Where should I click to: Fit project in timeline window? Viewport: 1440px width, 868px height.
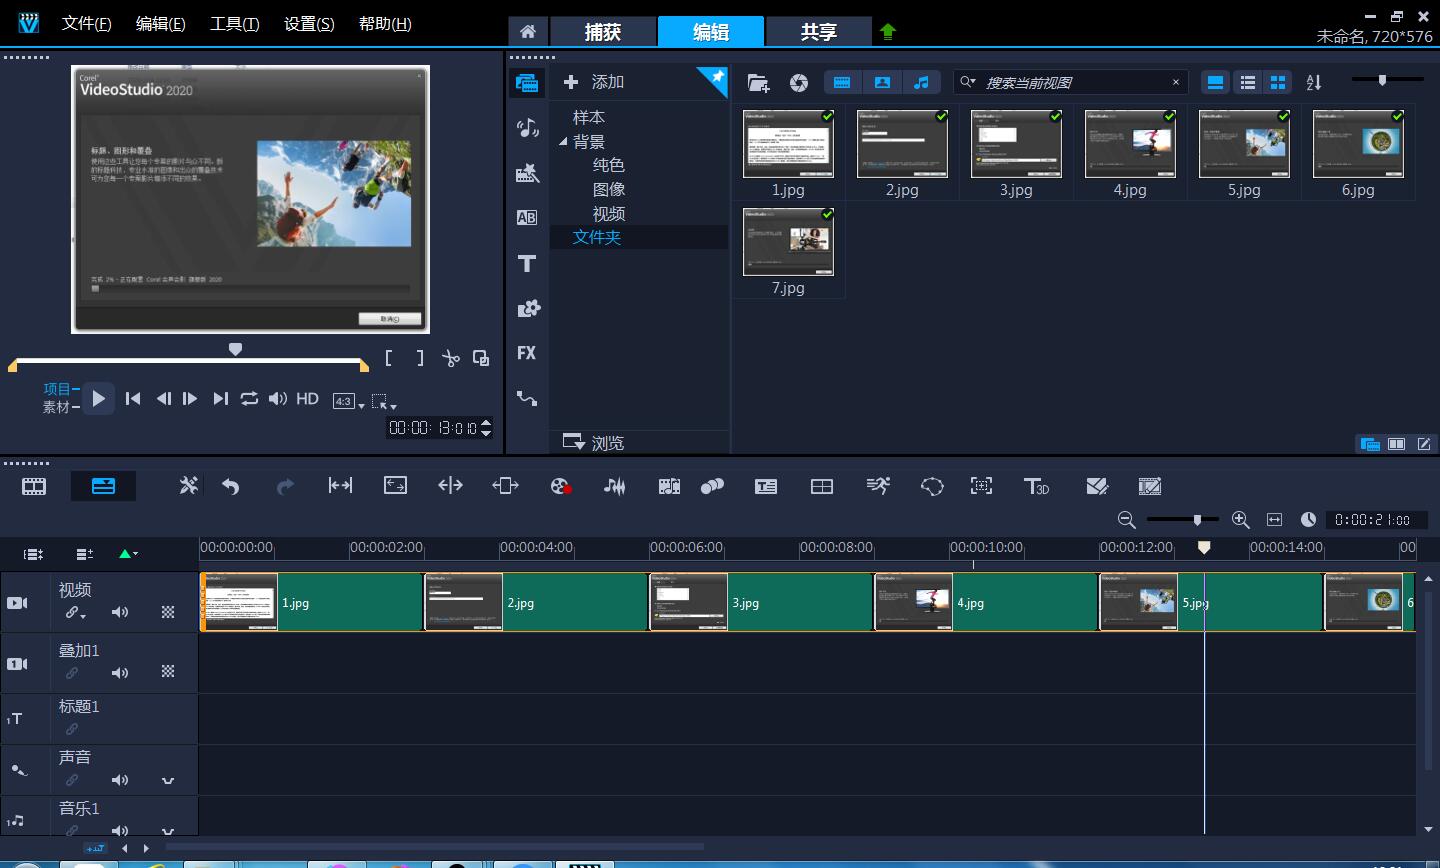coord(1274,520)
